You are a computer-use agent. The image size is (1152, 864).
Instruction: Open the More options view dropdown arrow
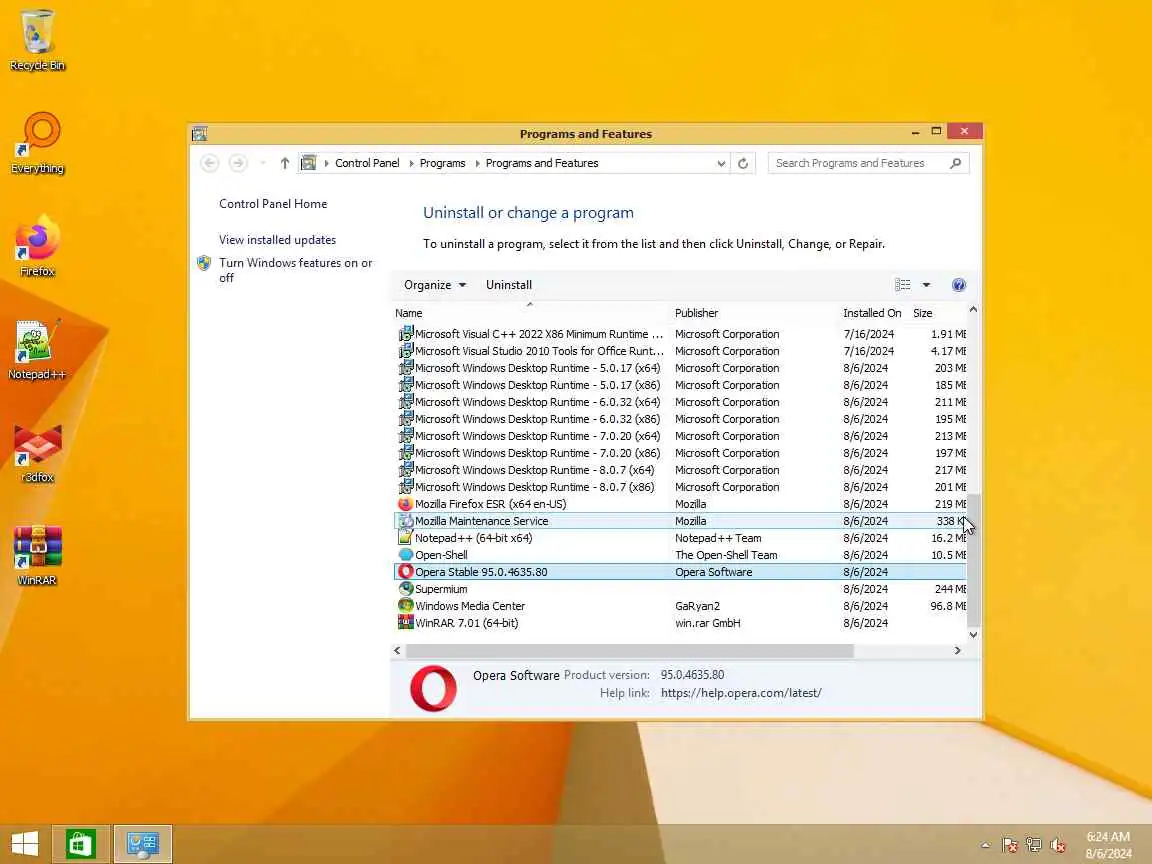(926, 285)
